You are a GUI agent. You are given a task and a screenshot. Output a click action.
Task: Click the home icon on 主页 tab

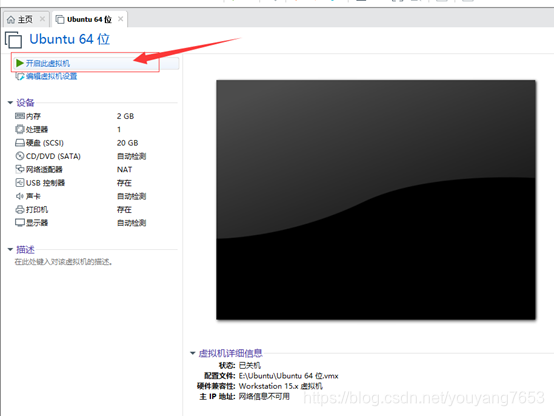click(11, 19)
